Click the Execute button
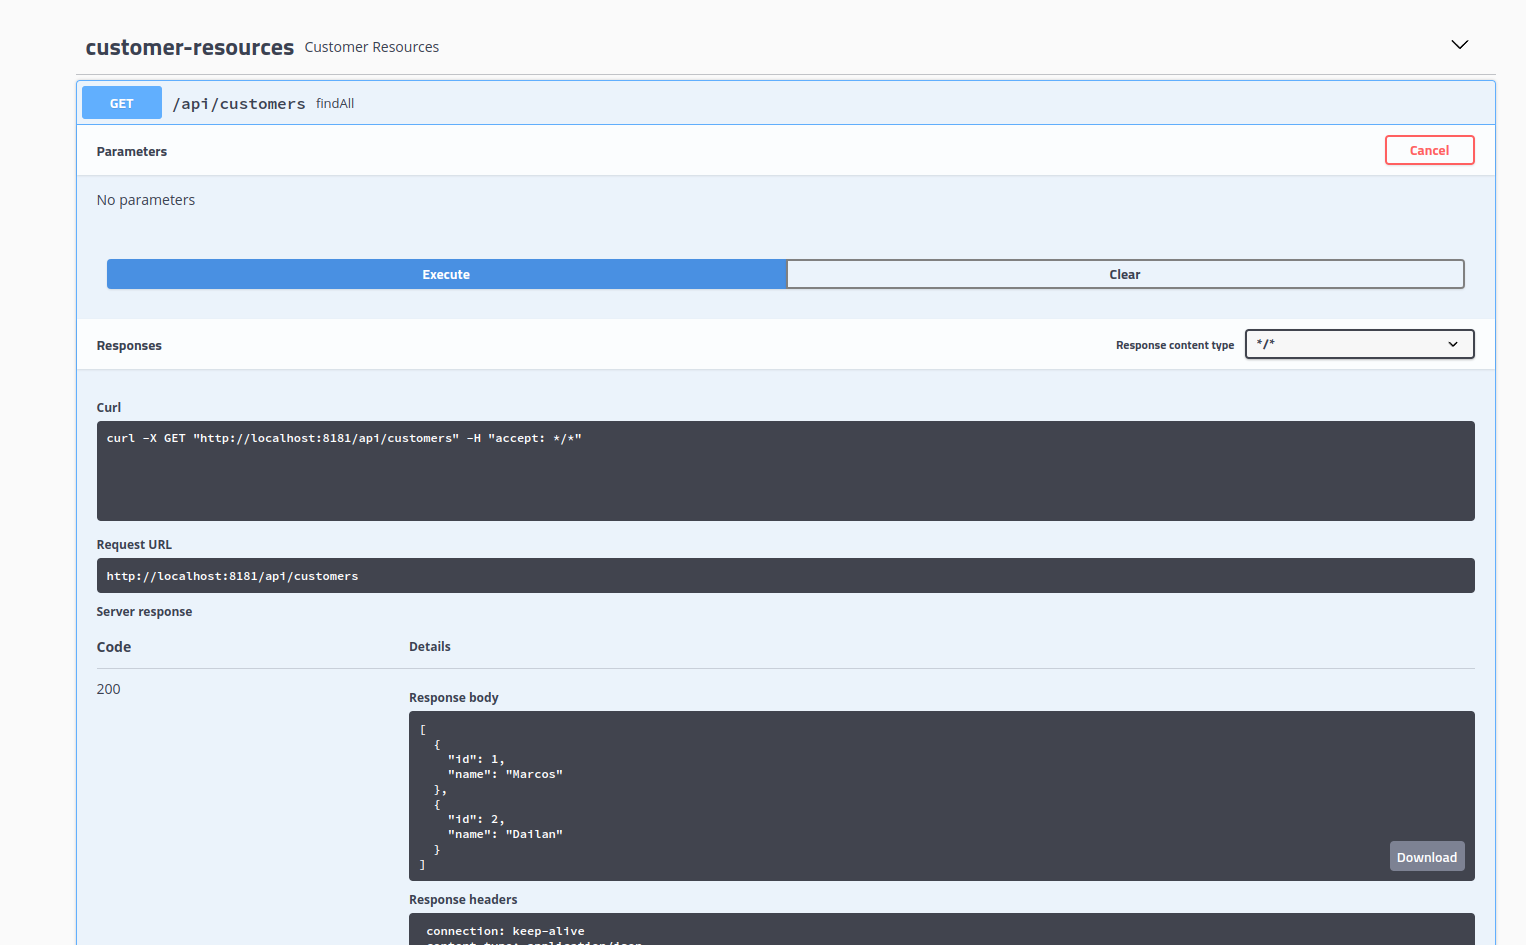This screenshot has height=945, width=1526. point(446,273)
